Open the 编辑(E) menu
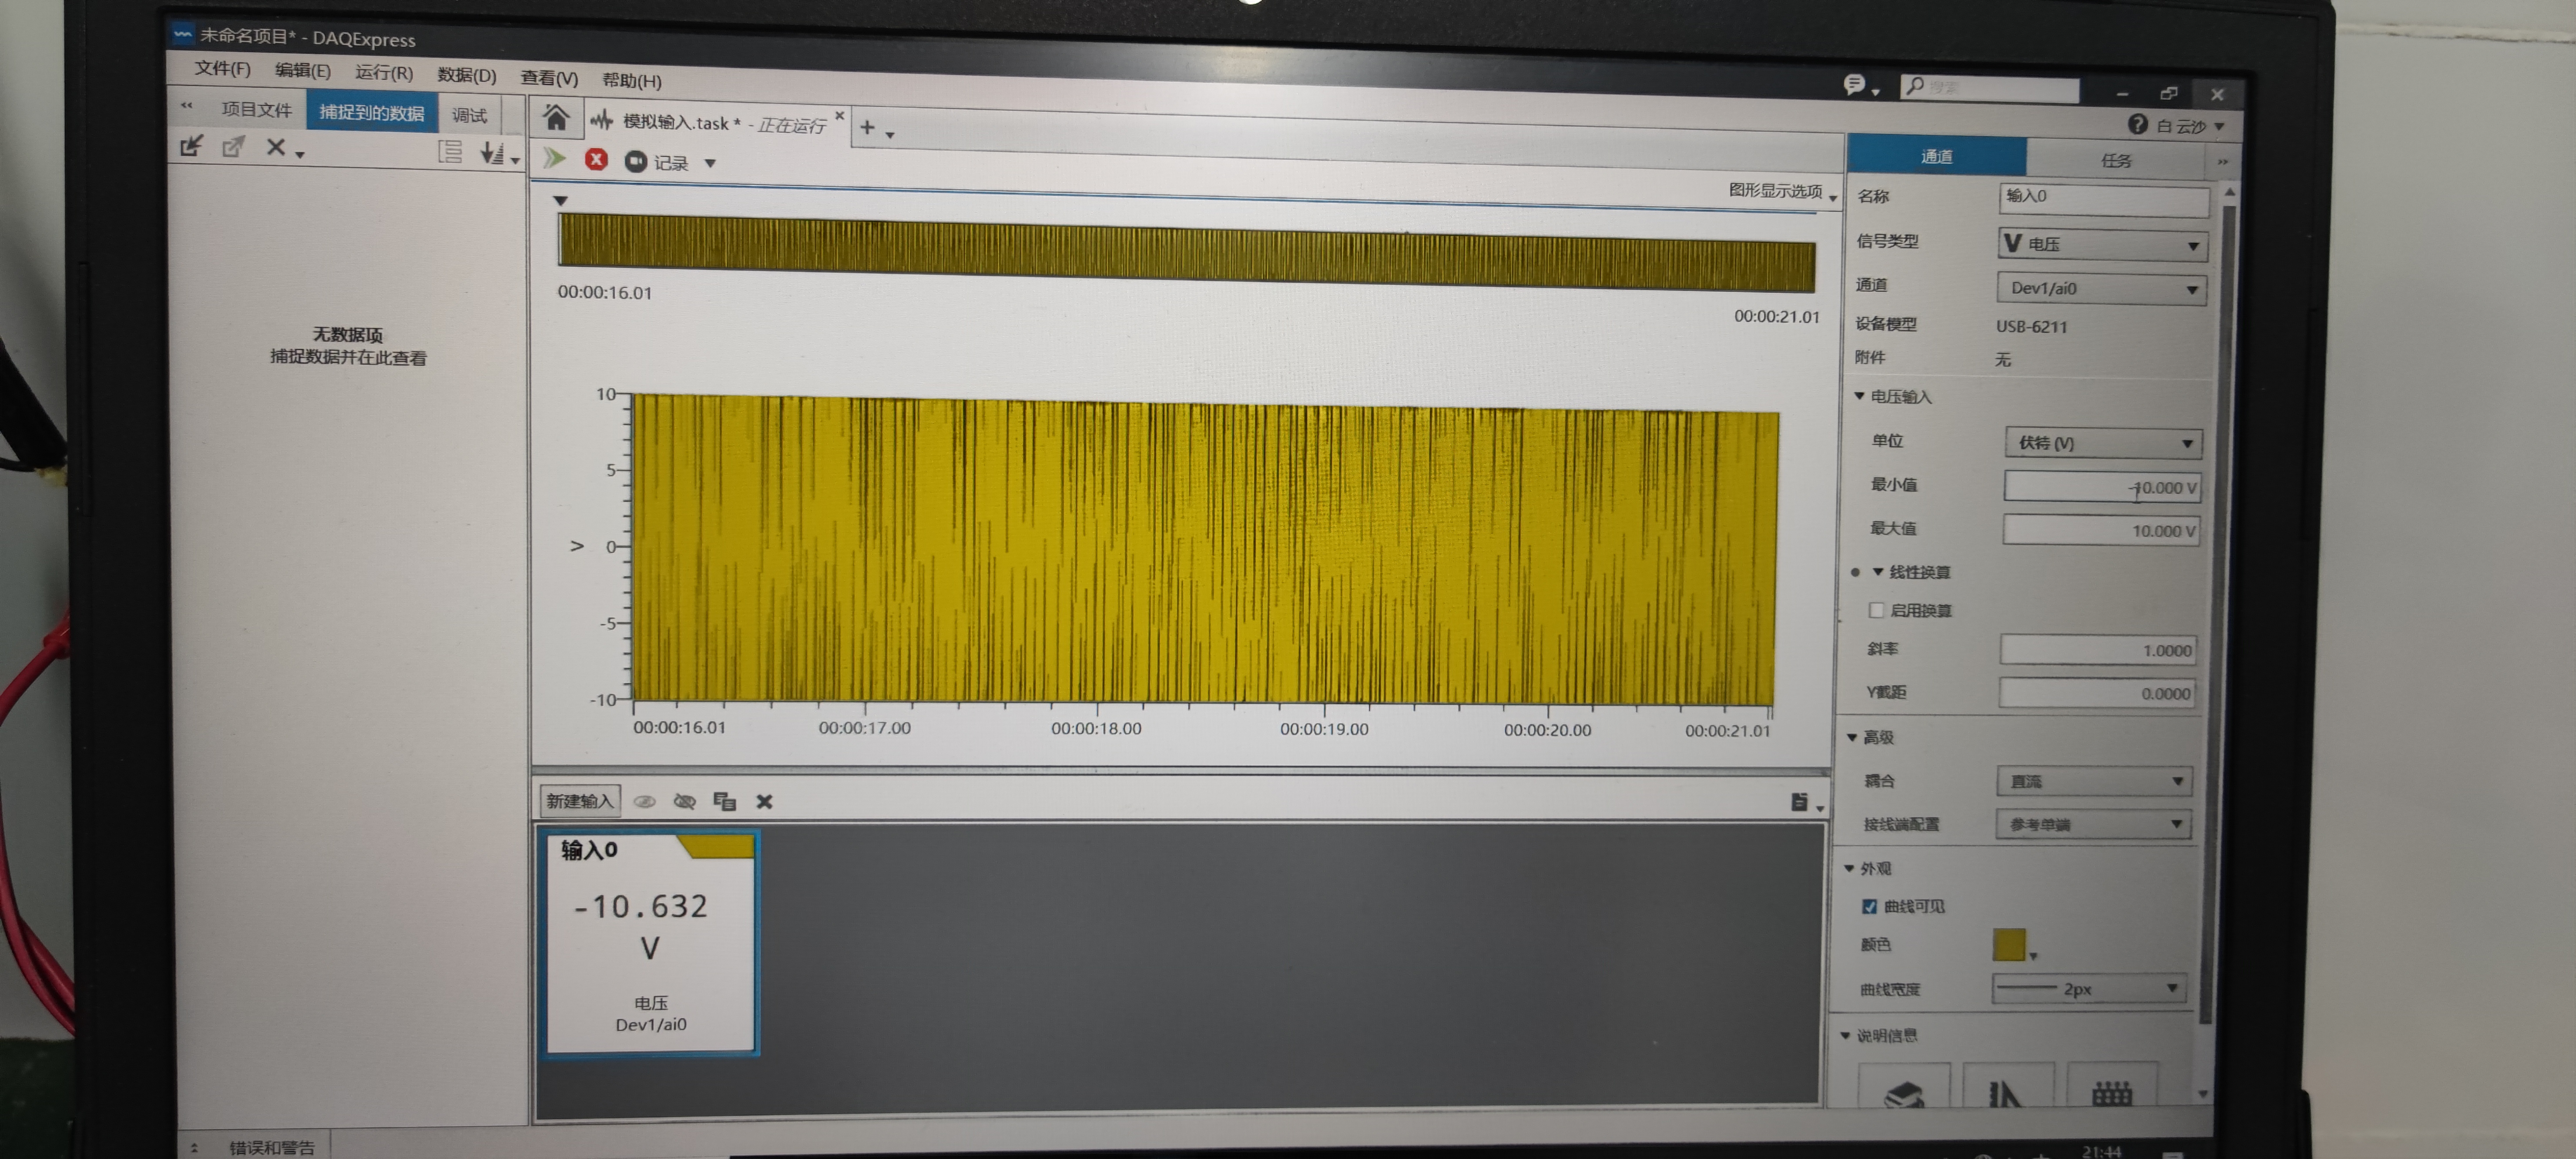The height and width of the screenshot is (1159, 2576). (x=302, y=70)
